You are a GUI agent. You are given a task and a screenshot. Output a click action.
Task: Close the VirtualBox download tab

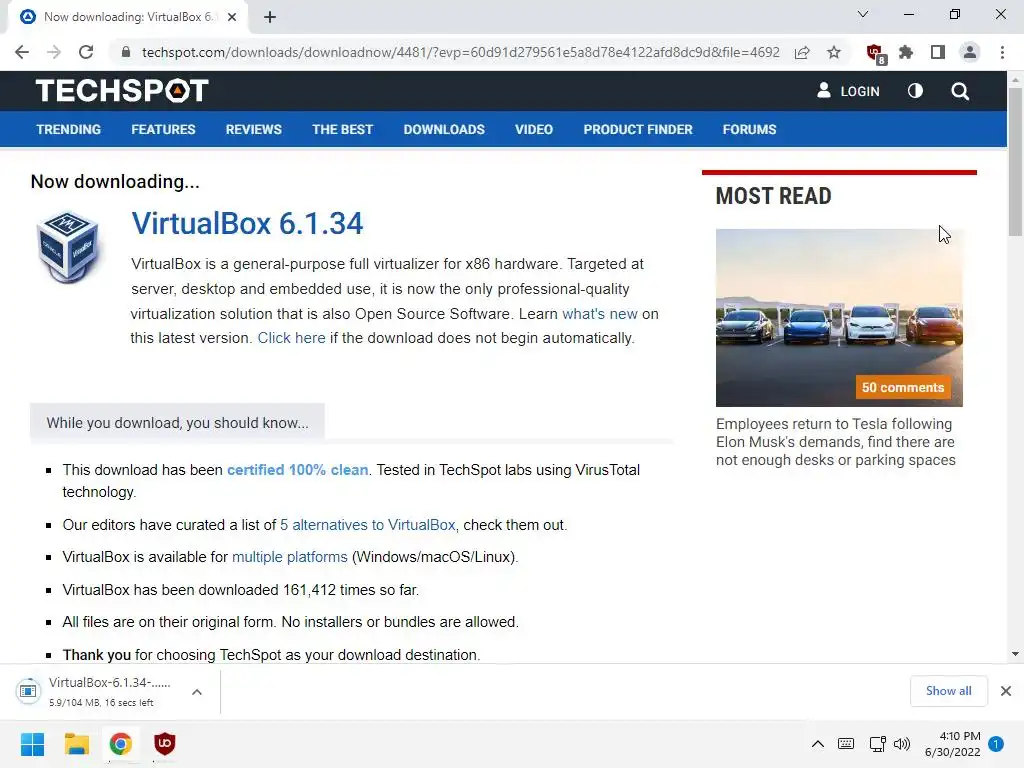point(232,18)
